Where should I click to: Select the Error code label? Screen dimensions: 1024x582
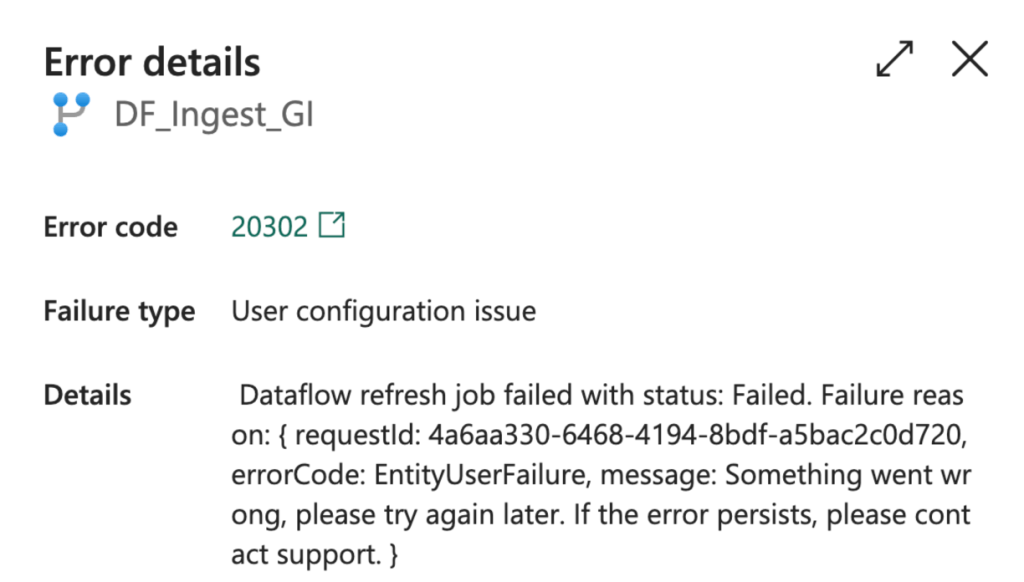pos(110,227)
